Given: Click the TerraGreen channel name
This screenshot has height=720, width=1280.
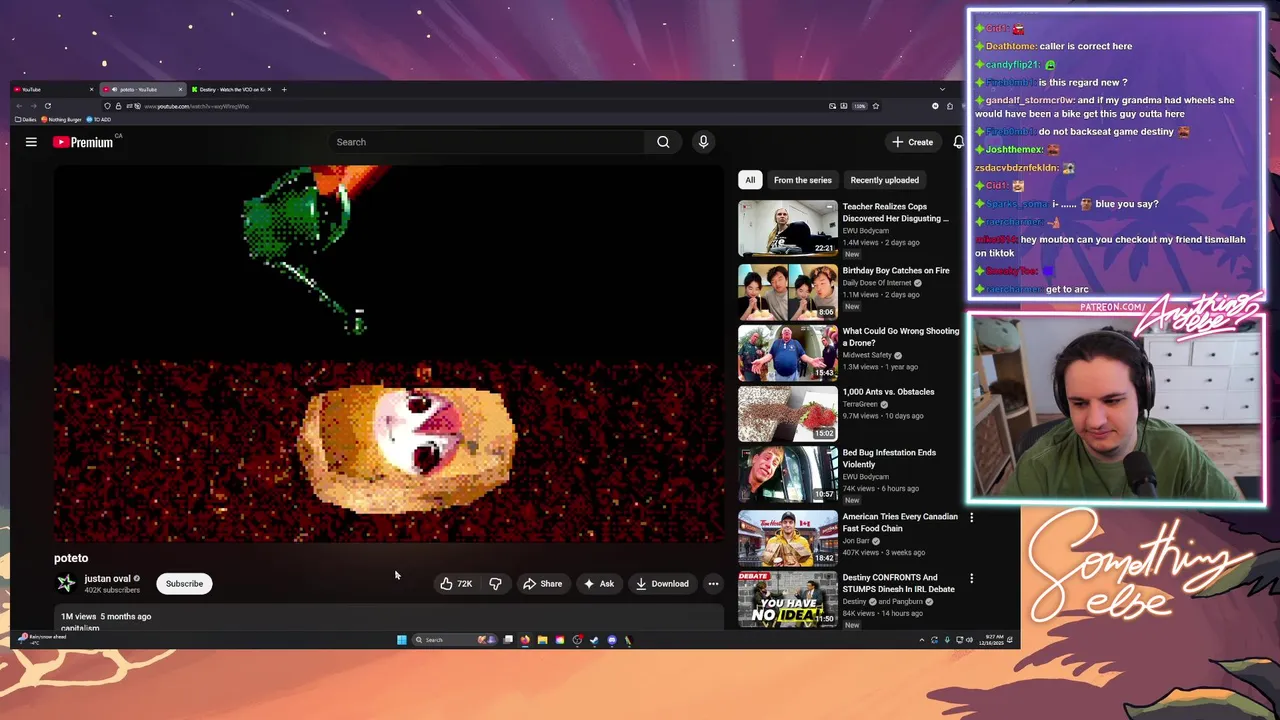Looking at the screenshot, I should coord(861,404).
